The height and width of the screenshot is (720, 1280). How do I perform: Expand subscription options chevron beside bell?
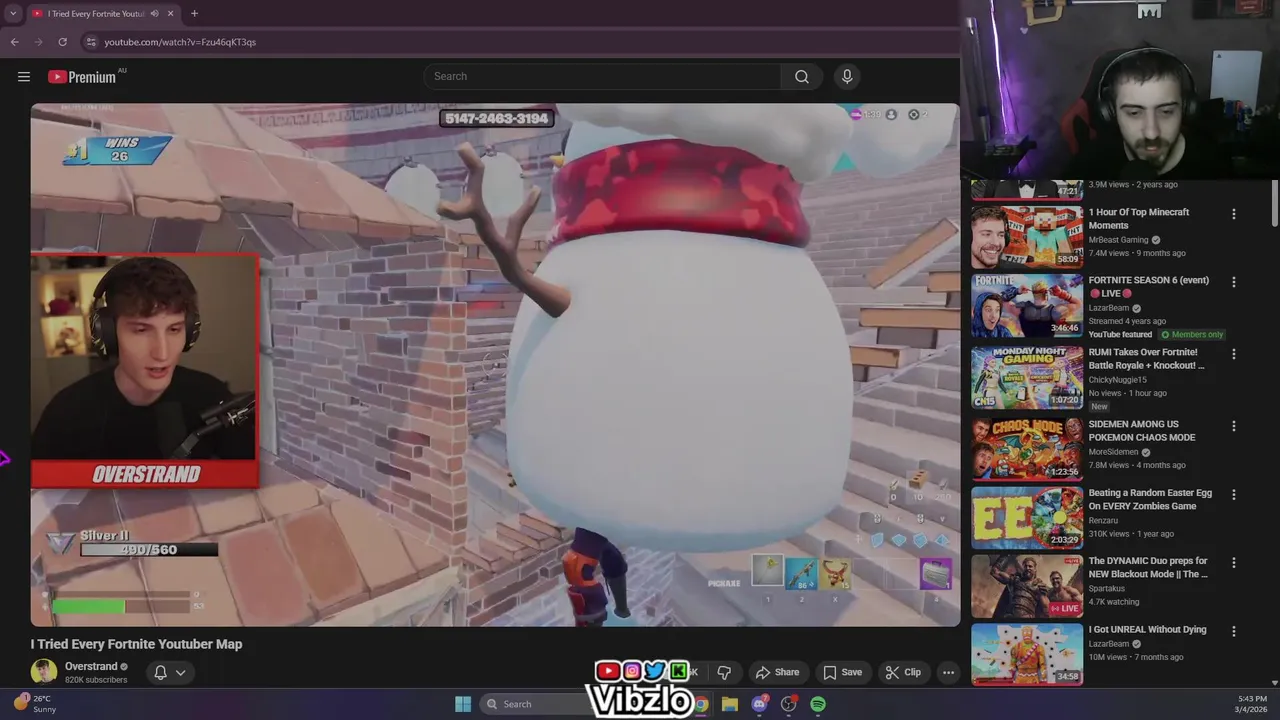tap(181, 672)
